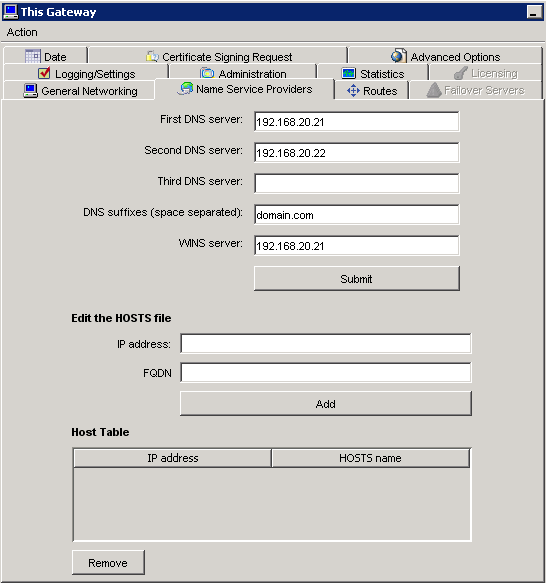The width and height of the screenshot is (546, 583).
Task: Open the Action menu
Action: click(x=22, y=32)
